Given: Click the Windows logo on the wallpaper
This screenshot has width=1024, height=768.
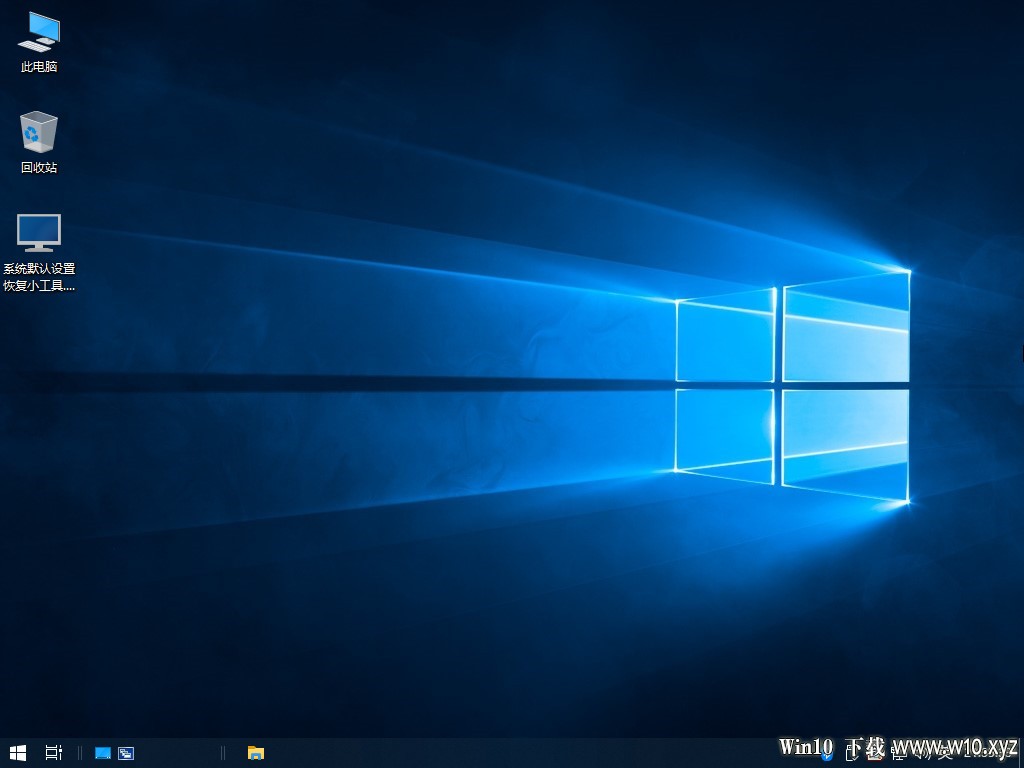Looking at the screenshot, I should tap(792, 384).
